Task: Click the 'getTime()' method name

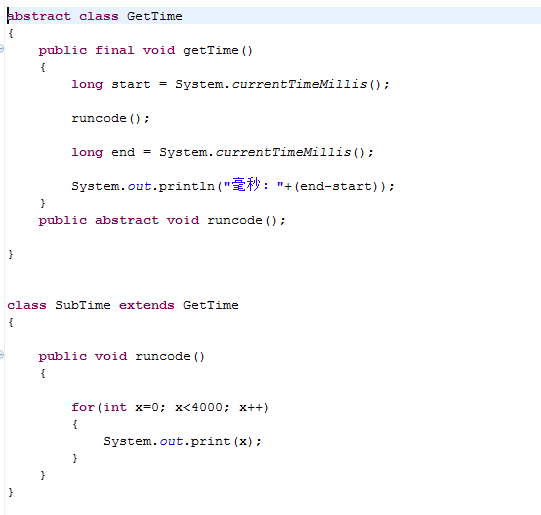Action: (x=218, y=50)
